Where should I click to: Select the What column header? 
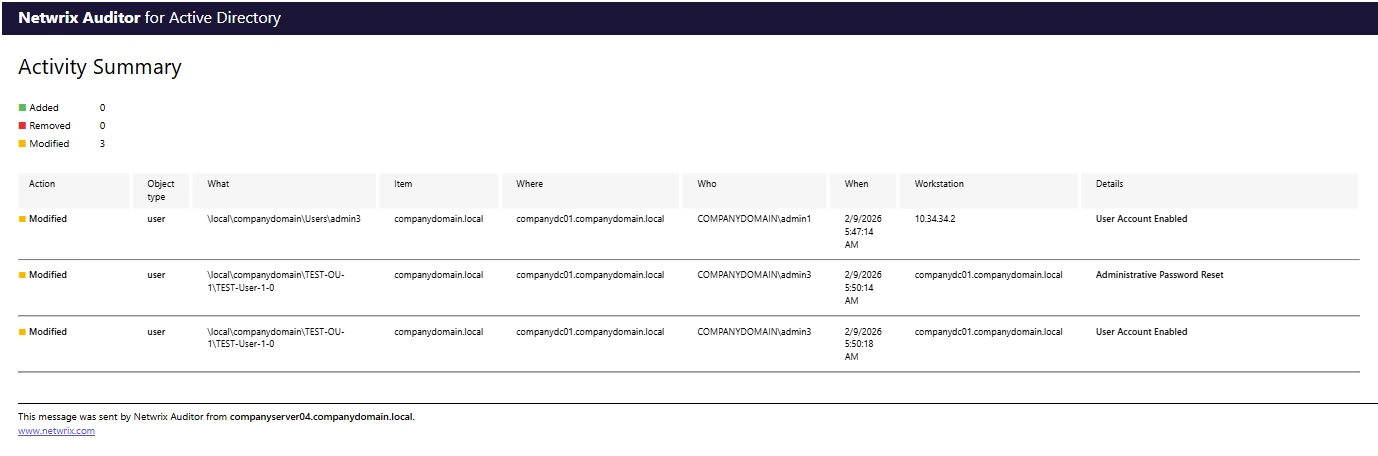(x=218, y=184)
